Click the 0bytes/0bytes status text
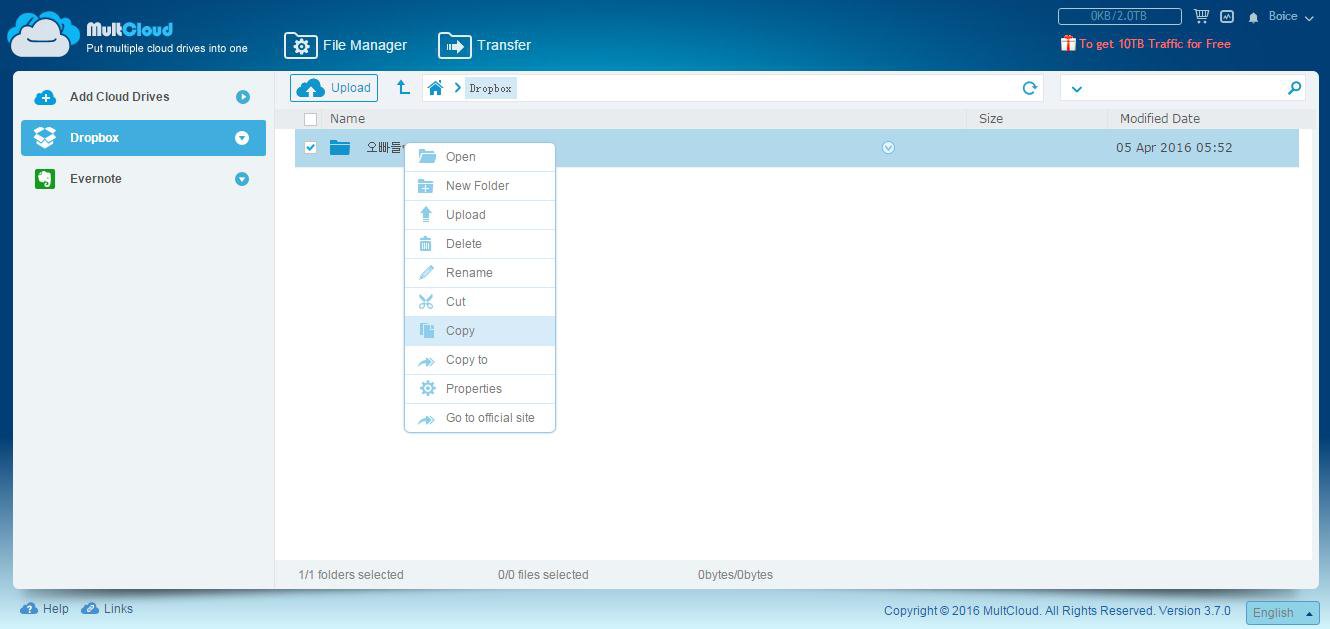The width and height of the screenshot is (1330, 629). 735,575
